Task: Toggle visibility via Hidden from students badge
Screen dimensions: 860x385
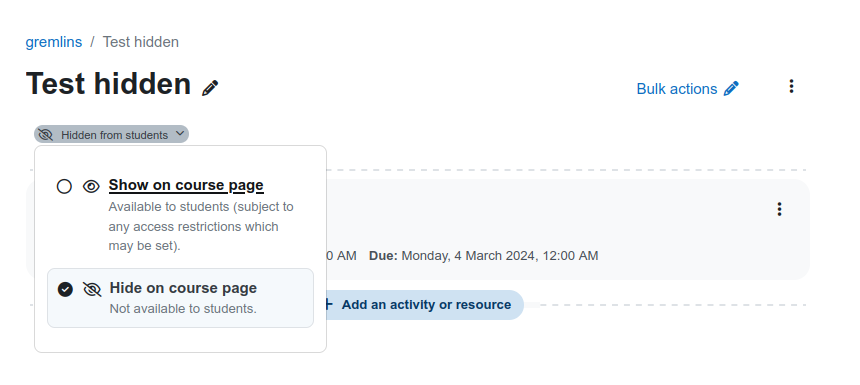Action: [111, 134]
